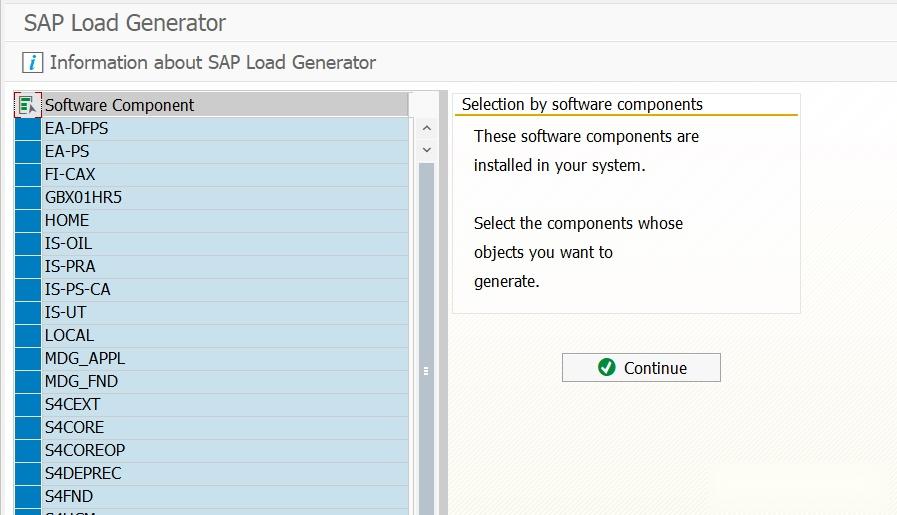Deselect the IS-OIL row selector box
897x515 pixels.
click(27, 243)
